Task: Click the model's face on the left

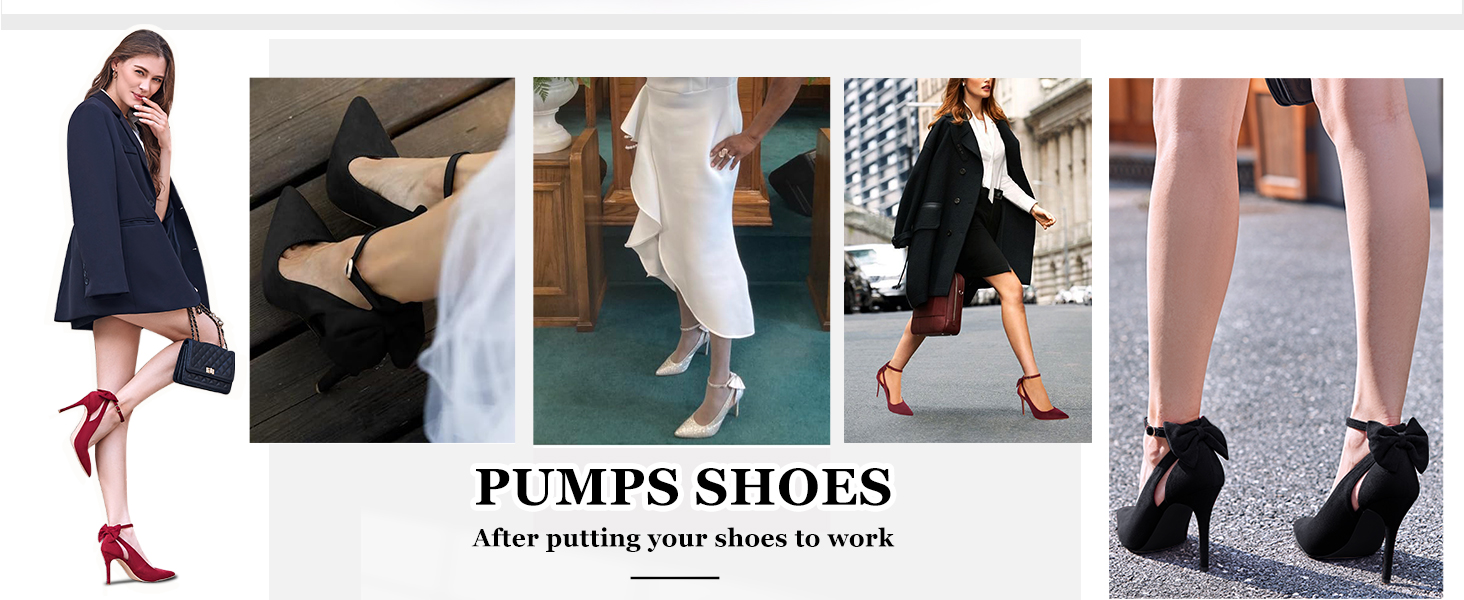Action: point(140,73)
